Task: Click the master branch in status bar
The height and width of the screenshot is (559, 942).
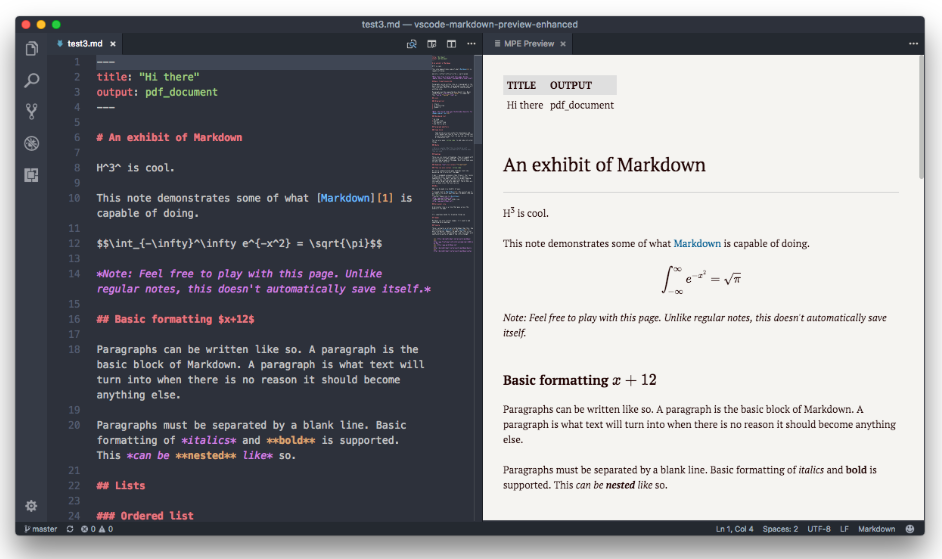Action: point(40,529)
